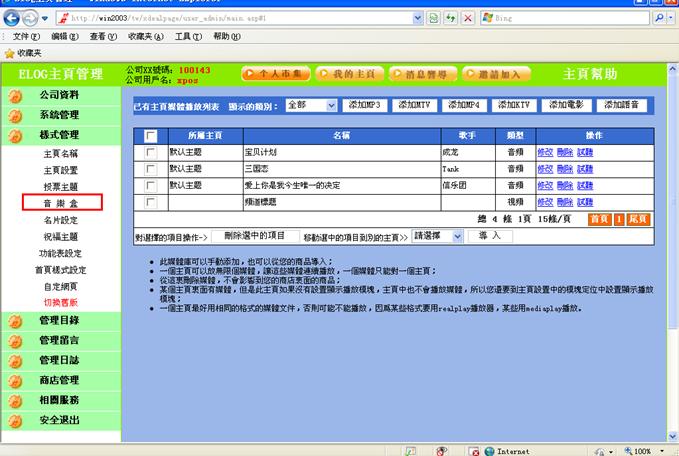This screenshot has width=679, height=456.
Task: Click the Favorites star icon
Action: [x=9, y=52]
